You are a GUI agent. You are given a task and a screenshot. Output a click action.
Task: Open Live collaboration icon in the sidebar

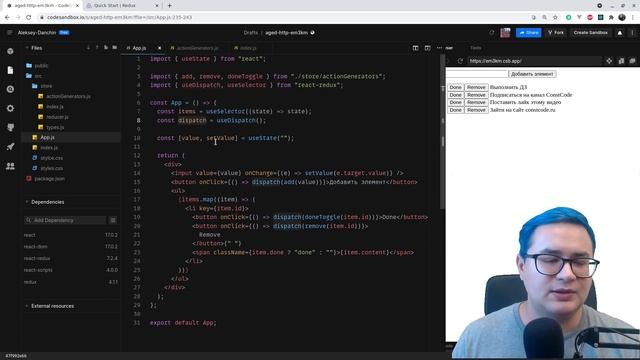pos(10,166)
